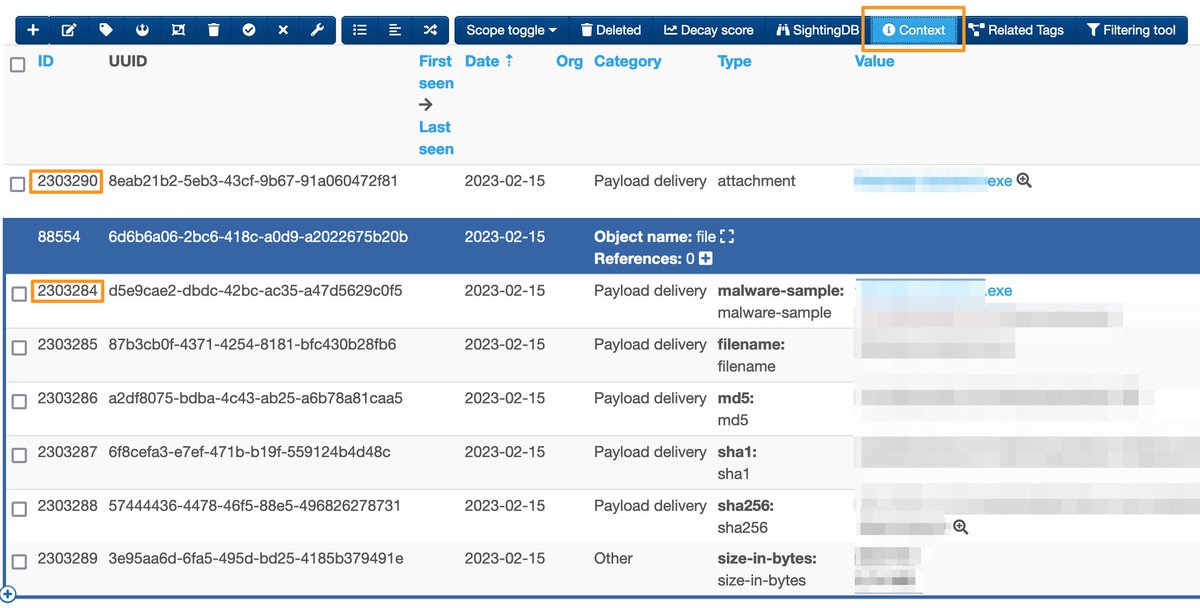The width and height of the screenshot is (1200, 608).
Task: Sort by the Date column header
Action: (x=489, y=61)
